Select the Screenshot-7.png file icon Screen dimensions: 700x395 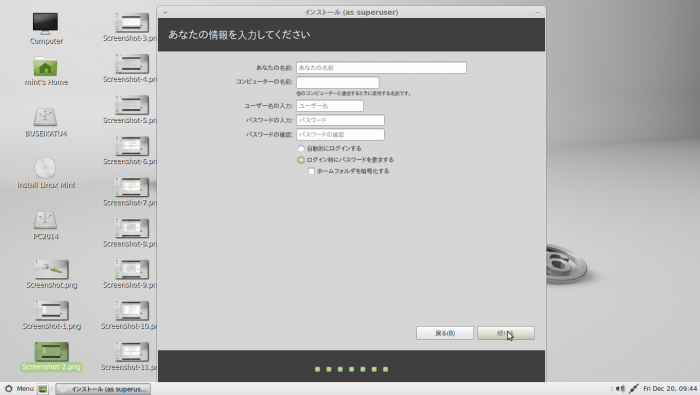[132, 187]
